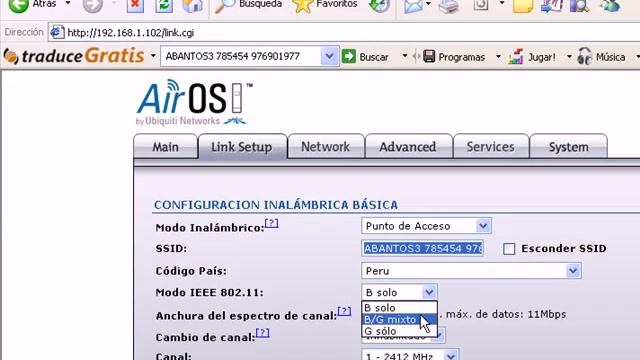Open help link next to Cambio de canal
Image resolution: width=640 pixels, height=360 pixels.
click(262, 333)
